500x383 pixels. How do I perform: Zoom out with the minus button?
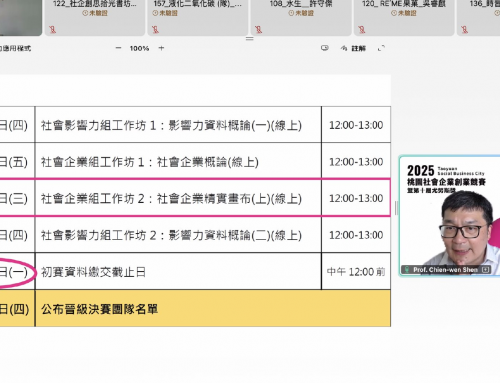pos(118,48)
